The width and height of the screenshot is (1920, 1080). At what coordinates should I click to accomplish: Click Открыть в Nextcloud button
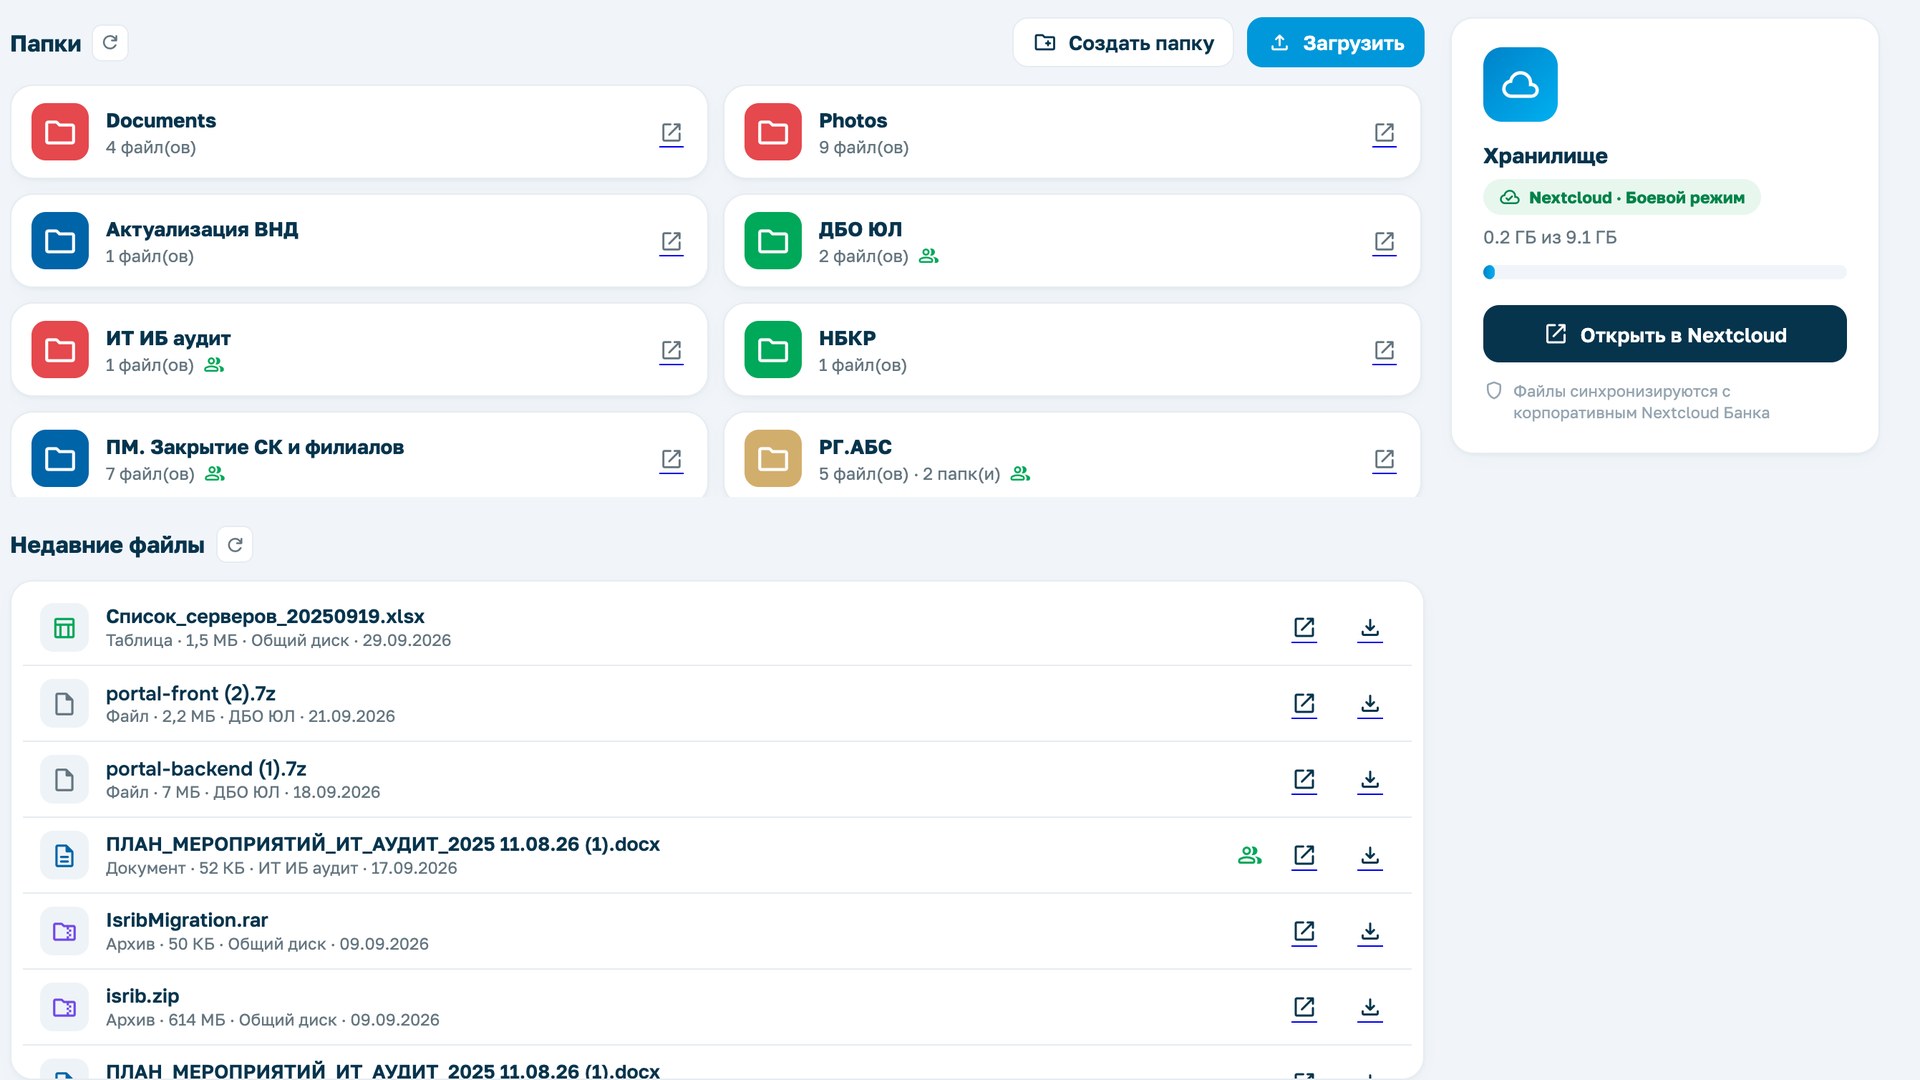coord(1665,334)
